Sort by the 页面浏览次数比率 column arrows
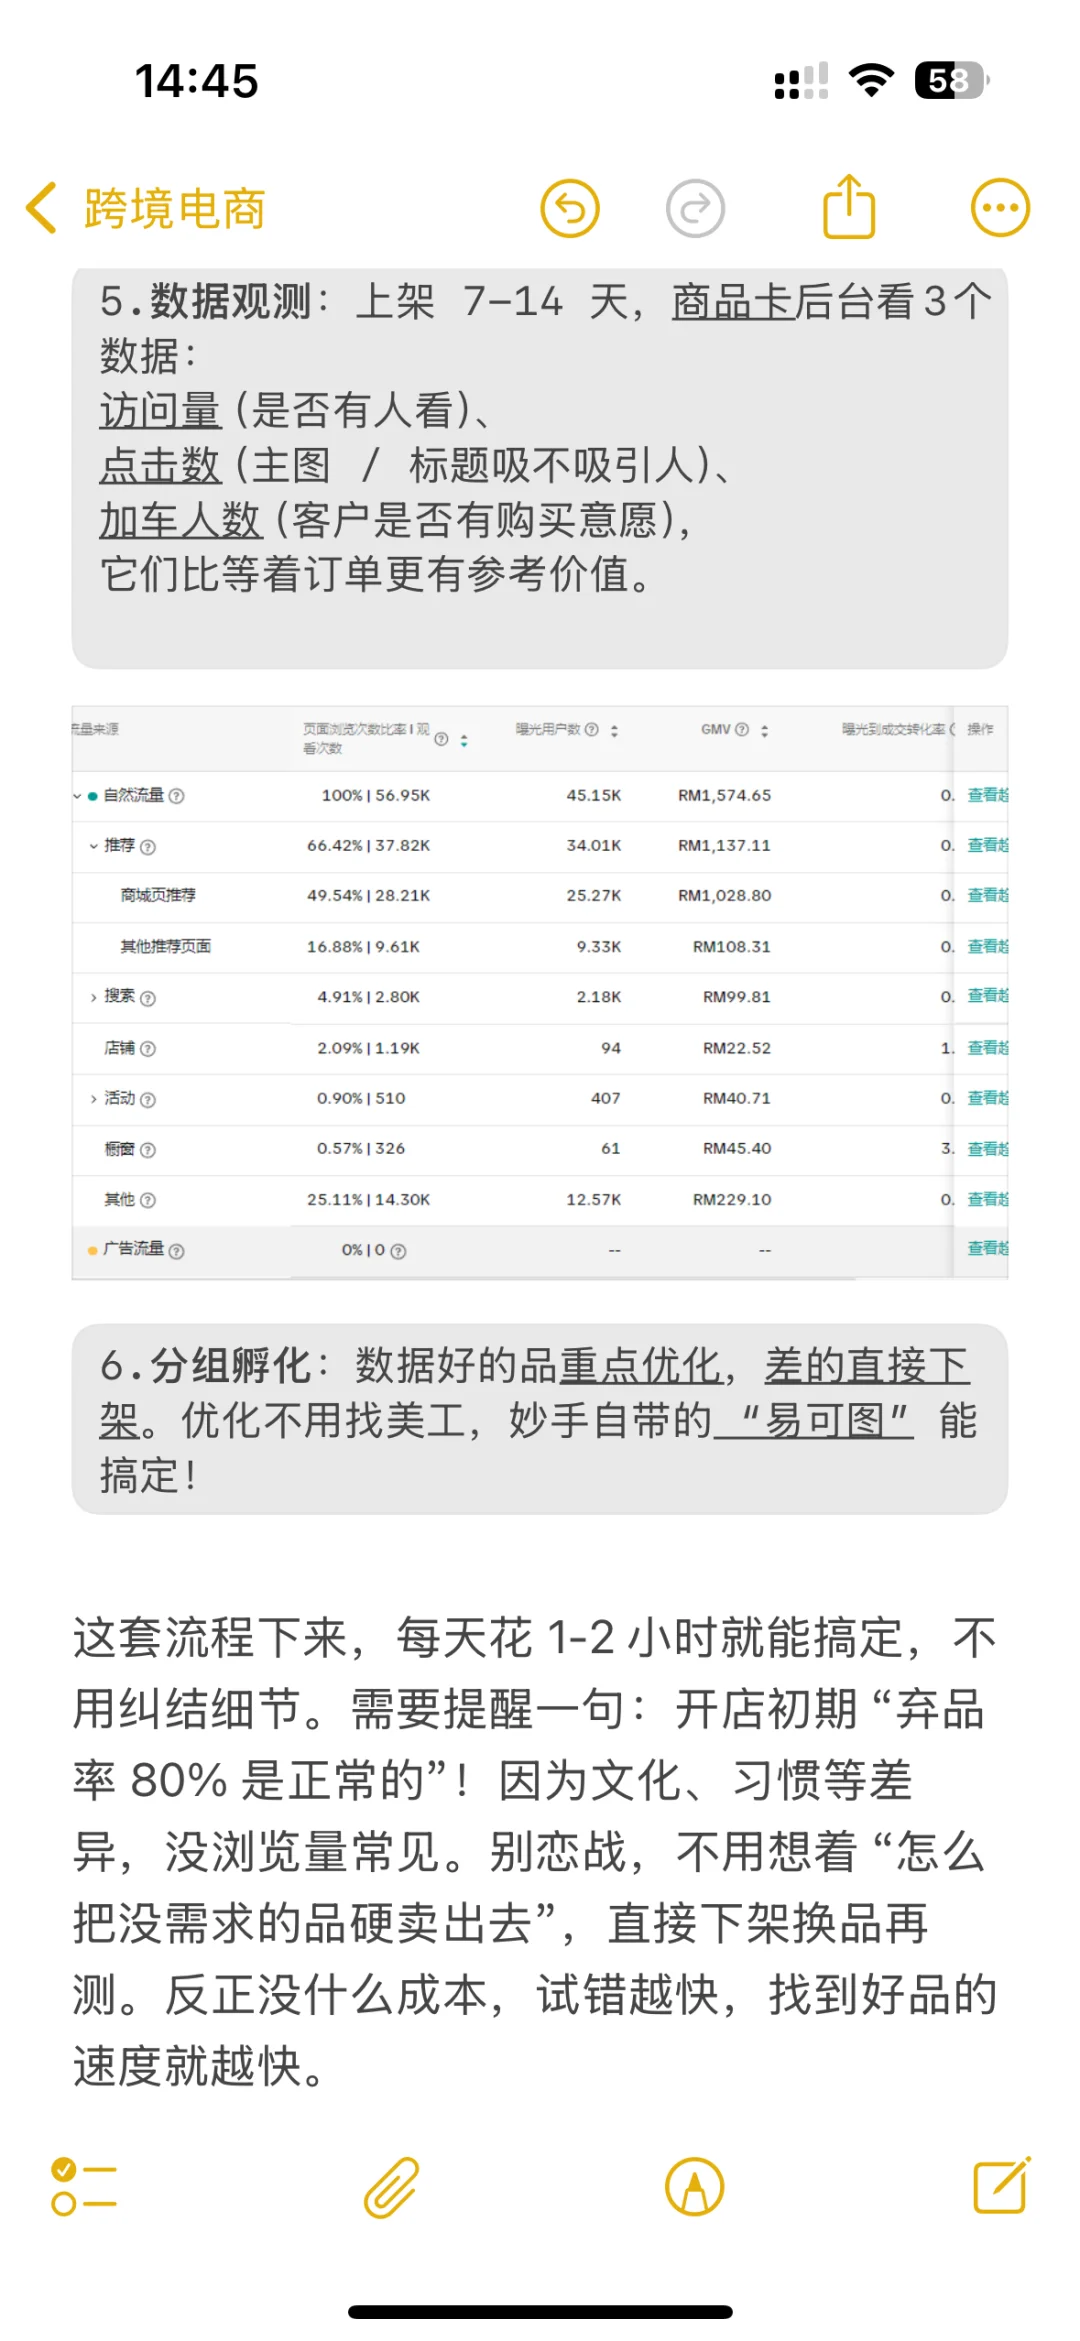1080x2341 pixels. pos(464,740)
